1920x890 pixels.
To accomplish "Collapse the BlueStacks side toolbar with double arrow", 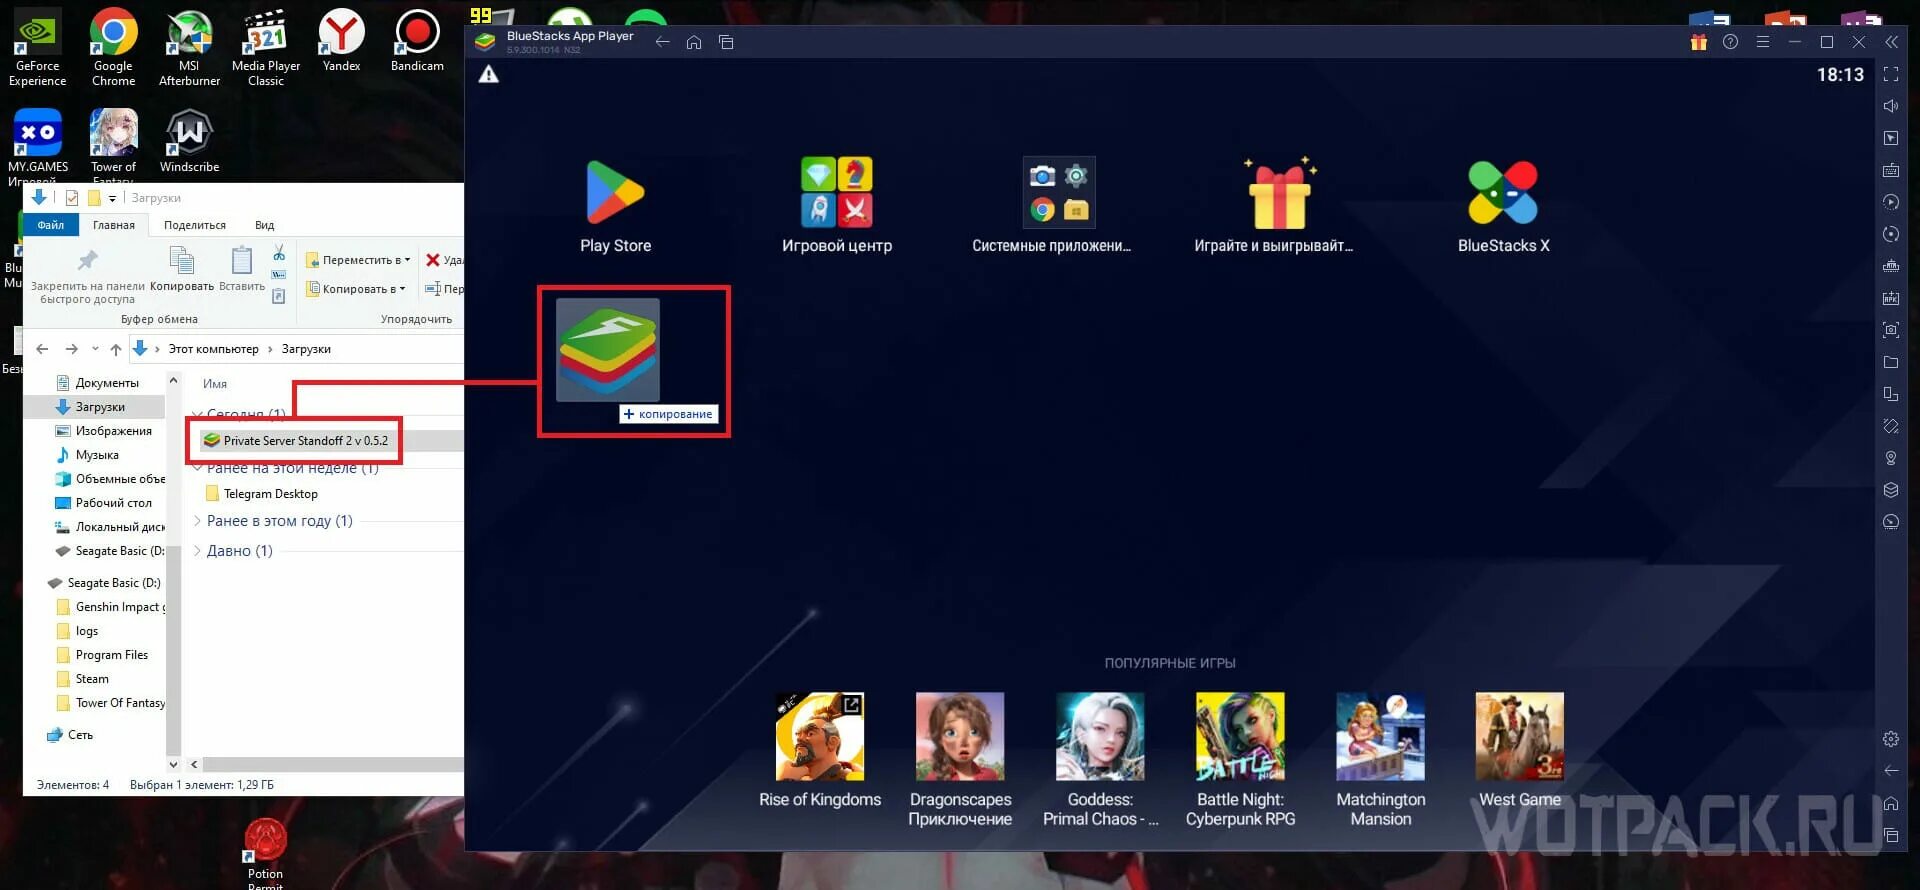I will click(x=1891, y=42).
